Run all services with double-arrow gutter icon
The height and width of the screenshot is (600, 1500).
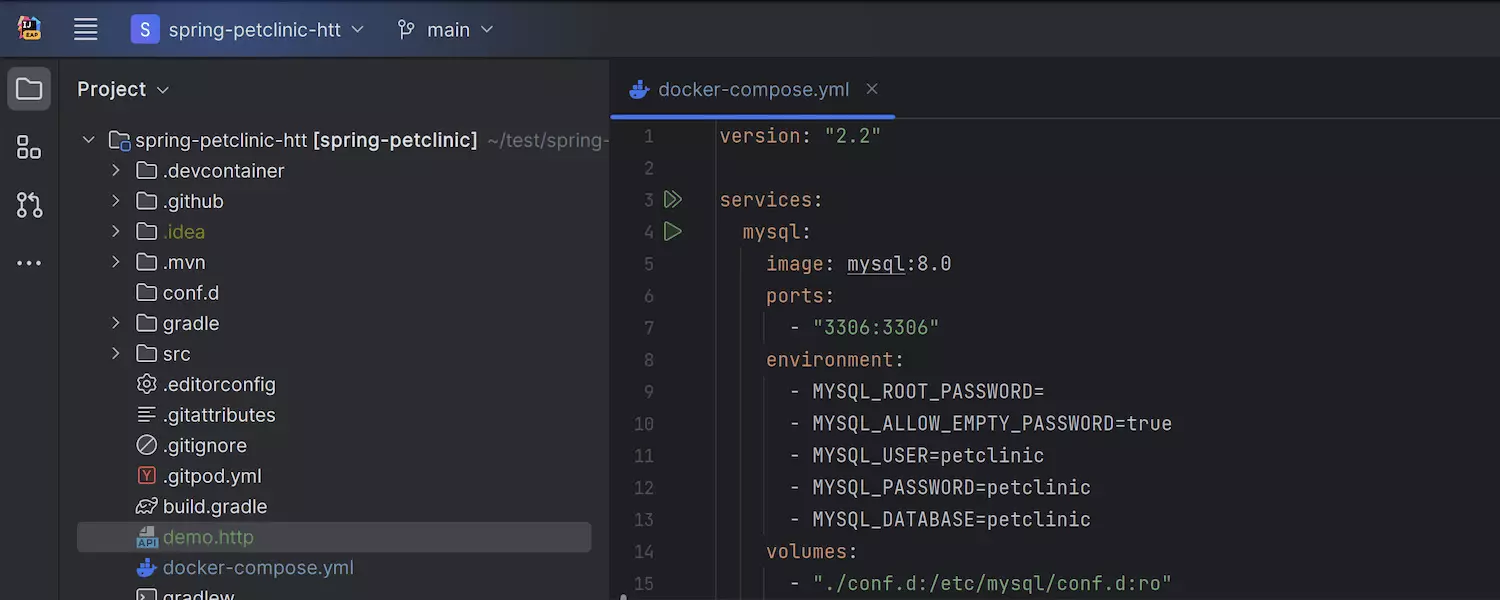pyautogui.click(x=672, y=200)
